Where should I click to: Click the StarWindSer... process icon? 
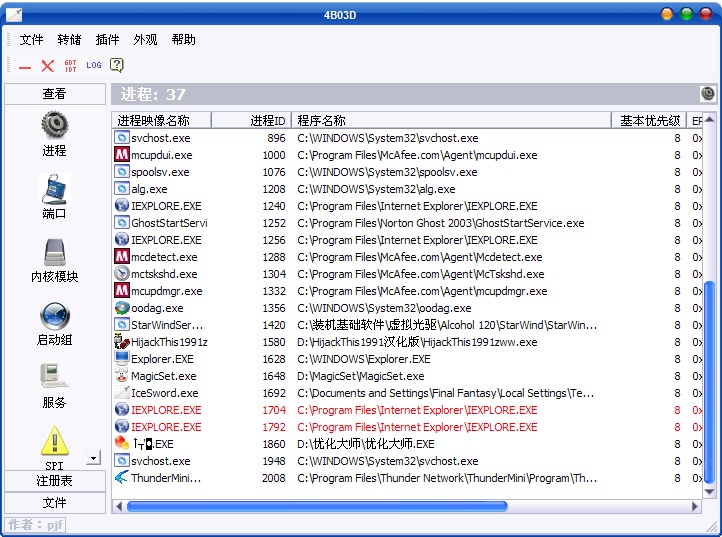(x=122, y=325)
